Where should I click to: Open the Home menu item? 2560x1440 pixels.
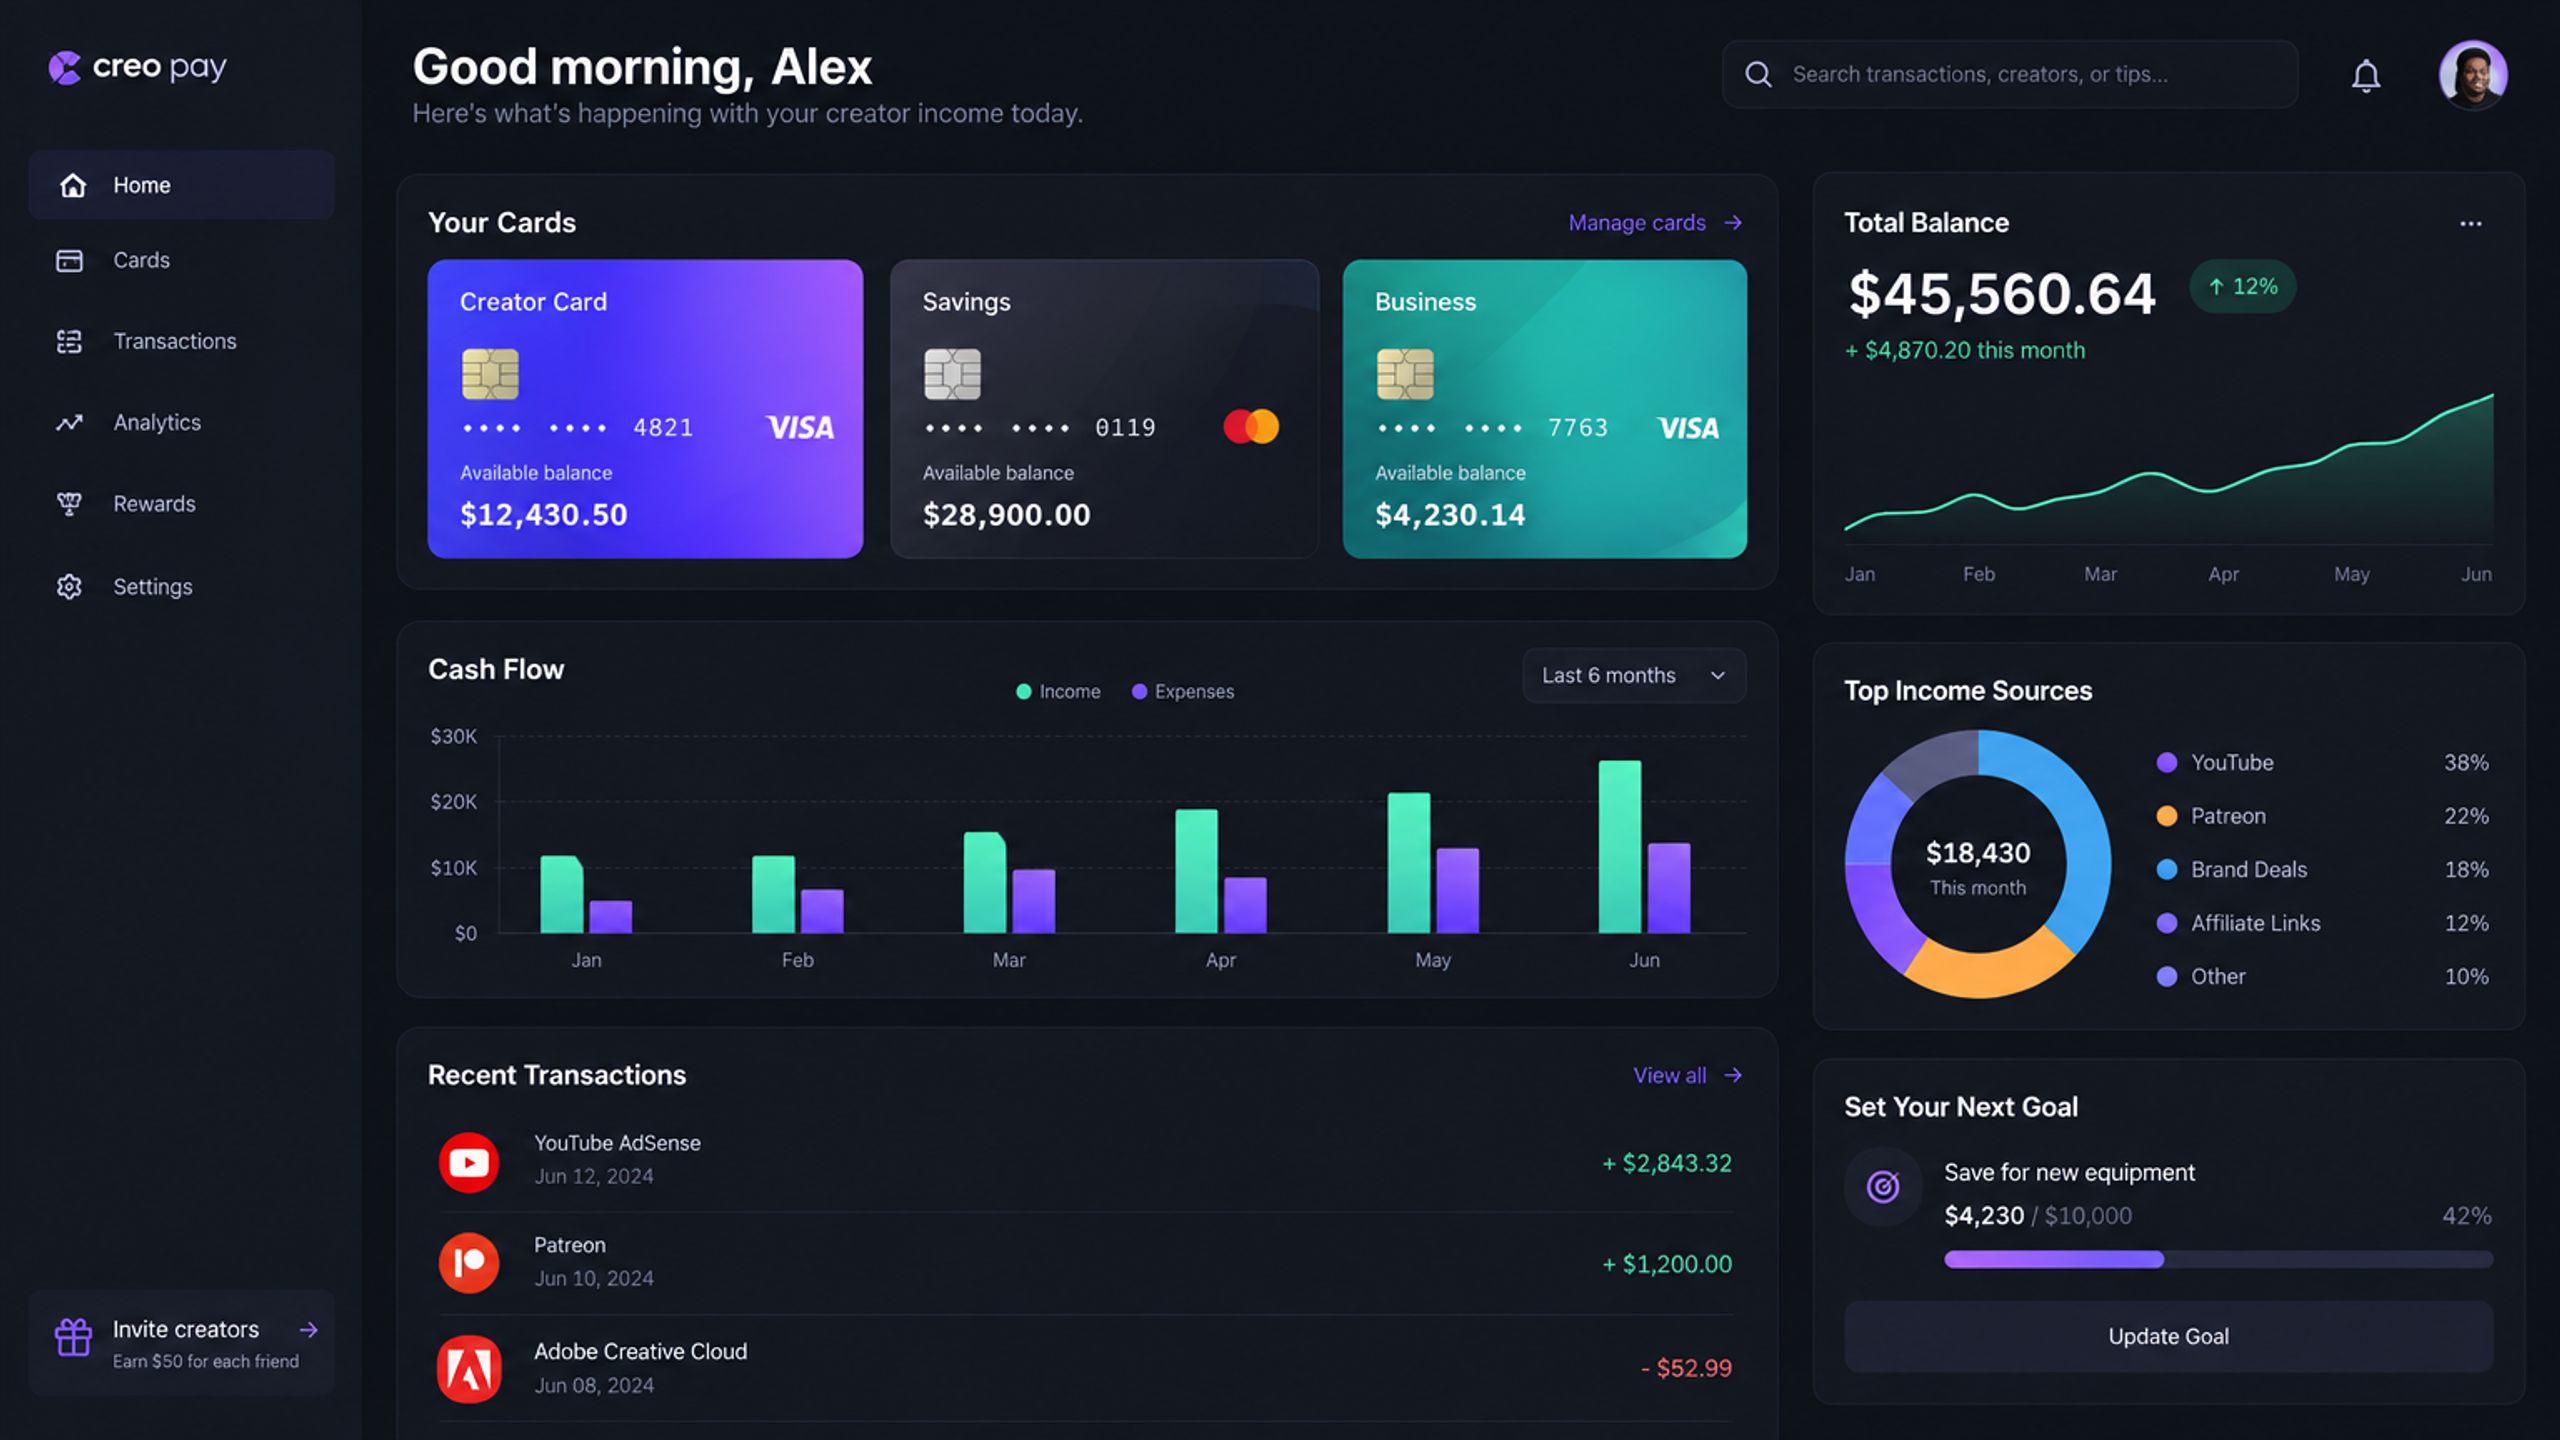pyautogui.click(x=181, y=185)
